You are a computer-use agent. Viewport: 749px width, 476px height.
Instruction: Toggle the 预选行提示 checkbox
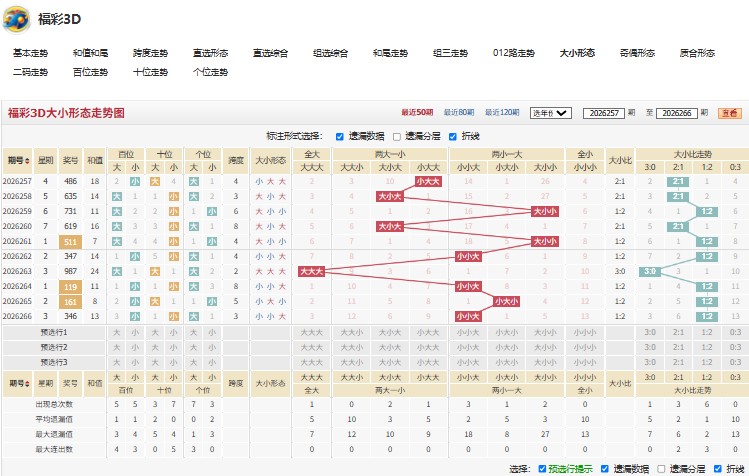(542, 469)
